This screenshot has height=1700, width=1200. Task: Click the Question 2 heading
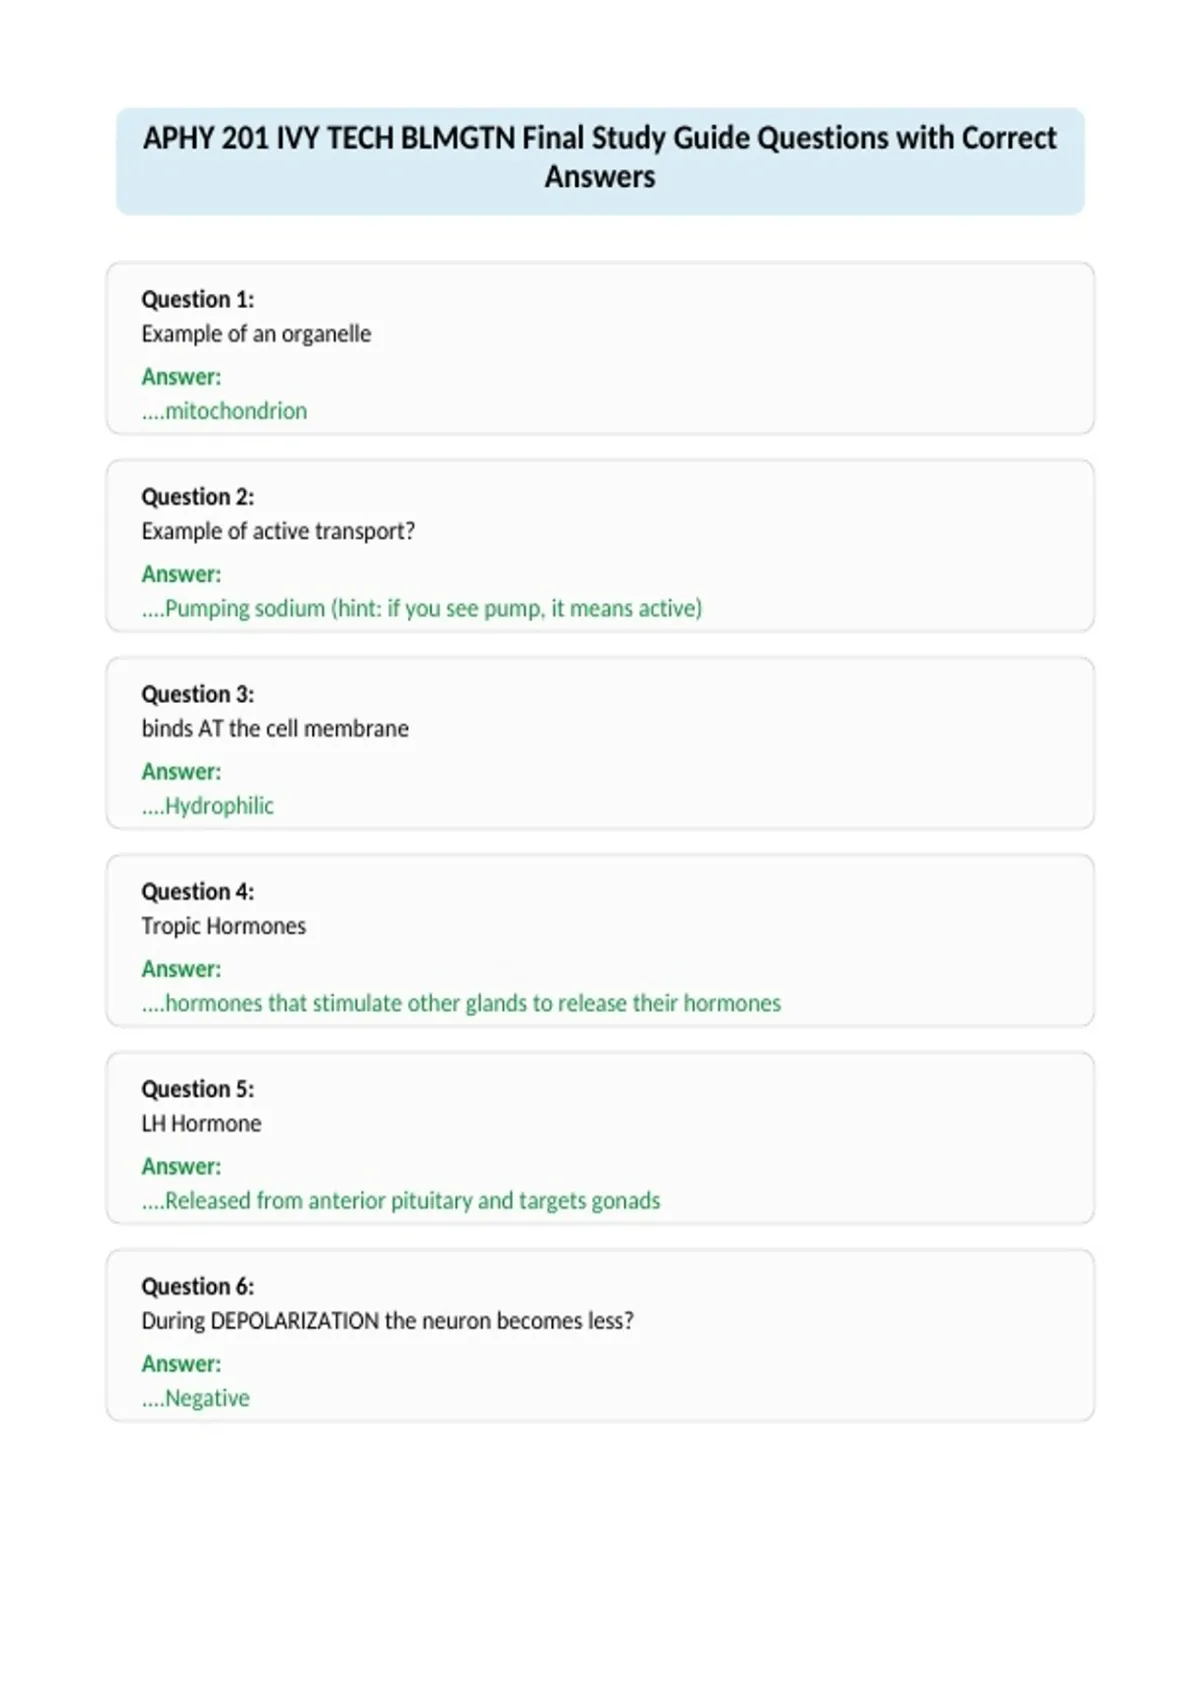click(198, 497)
